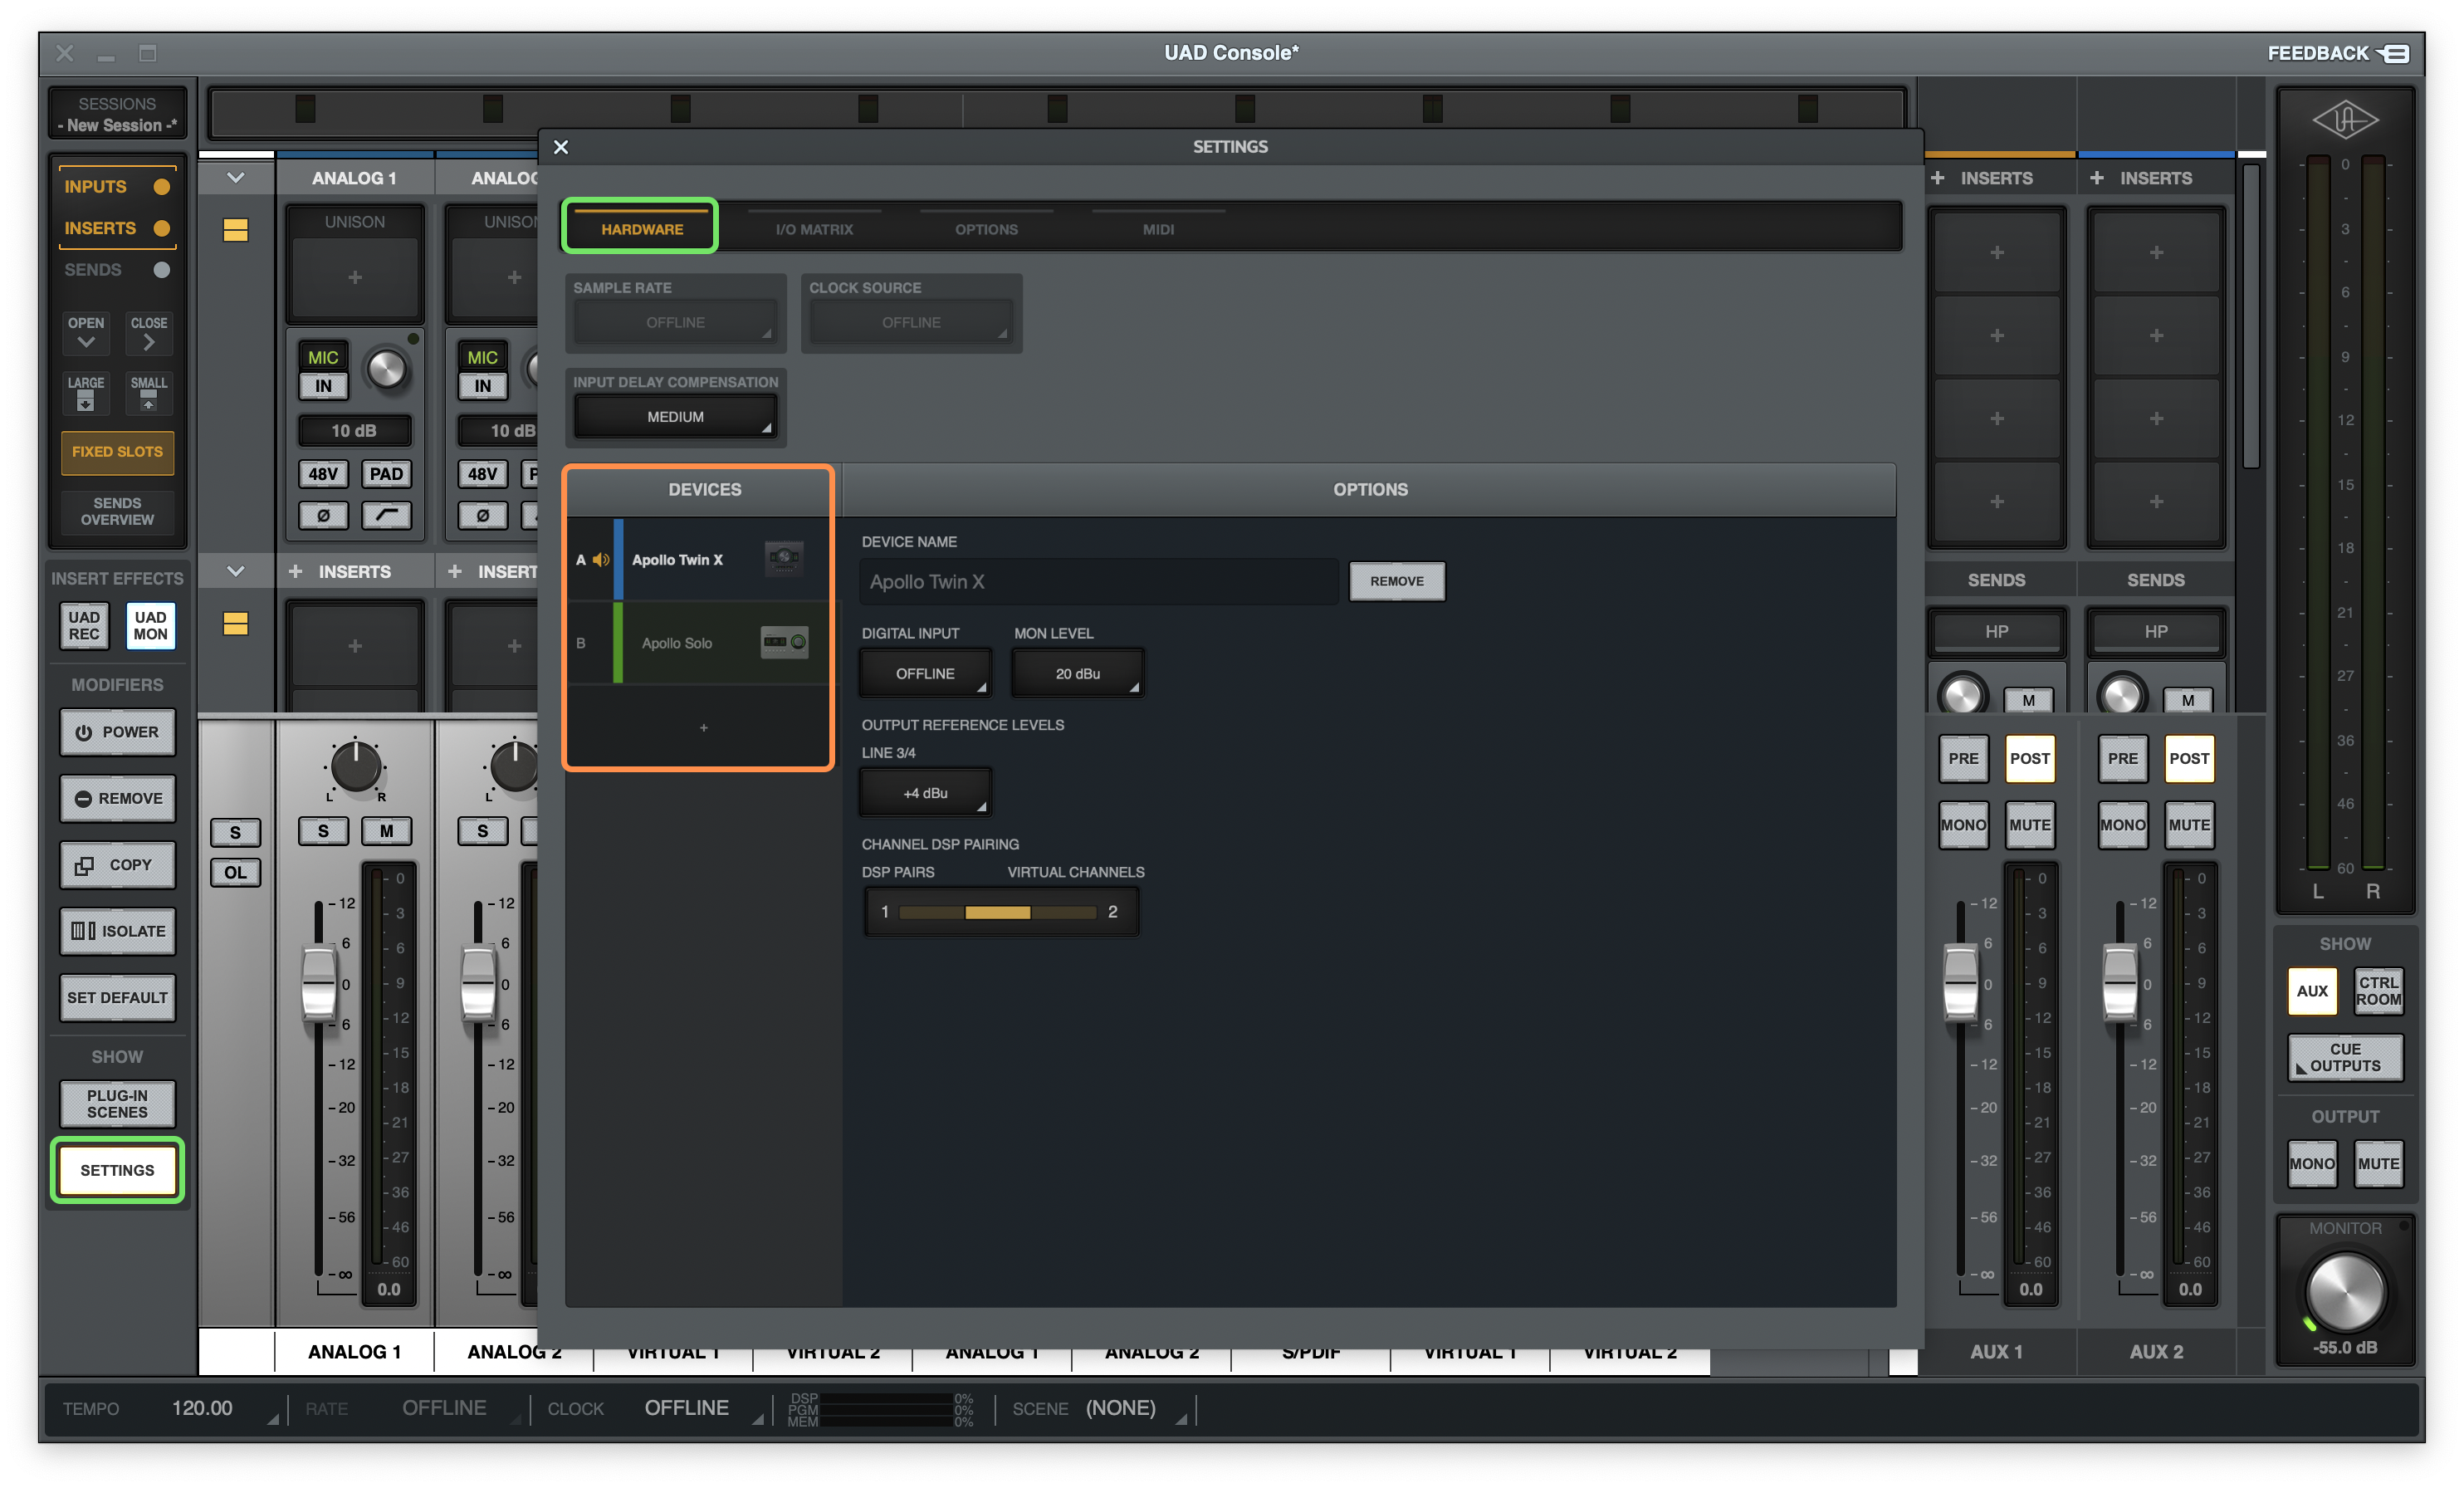The height and width of the screenshot is (1488, 2464).
Task: Open the Options tab in Settings
Action: coord(986,228)
